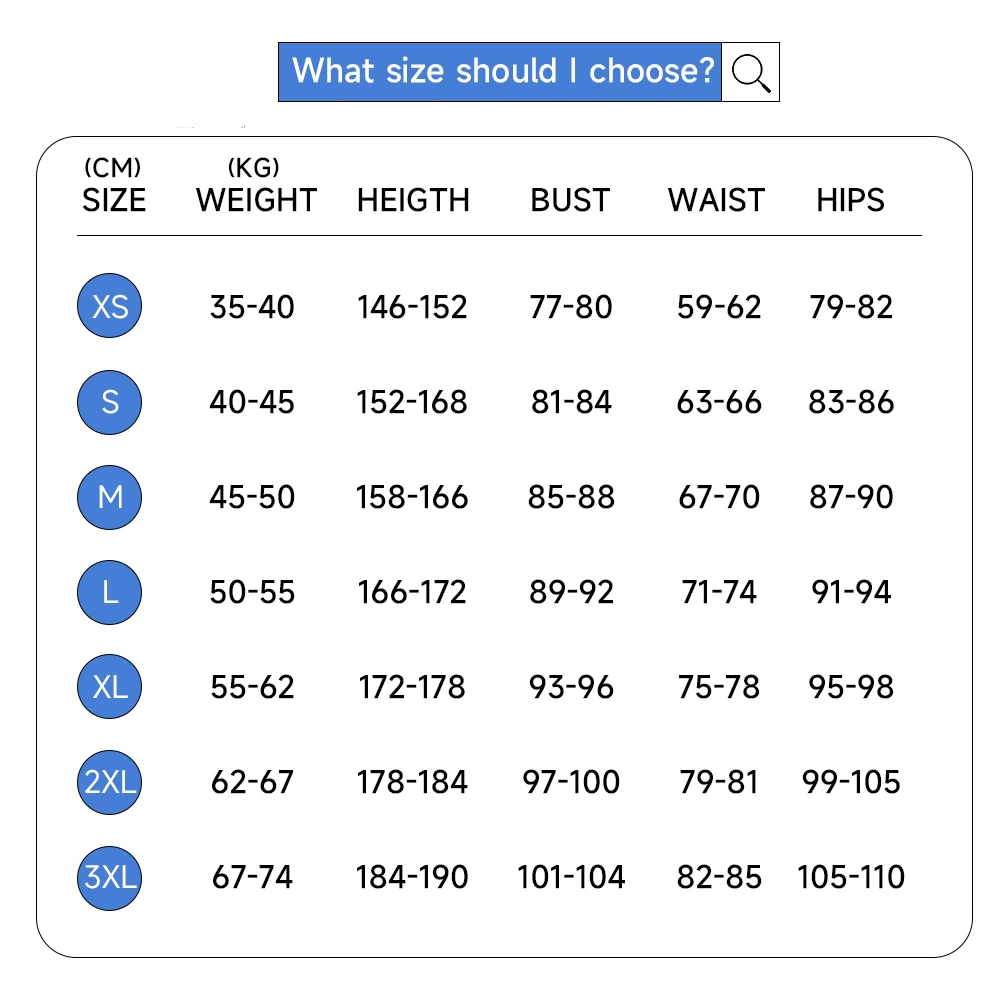1000x1000 pixels.
Task: Click the 'What size should I choose?' banner
Action: [x=500, y=72]
